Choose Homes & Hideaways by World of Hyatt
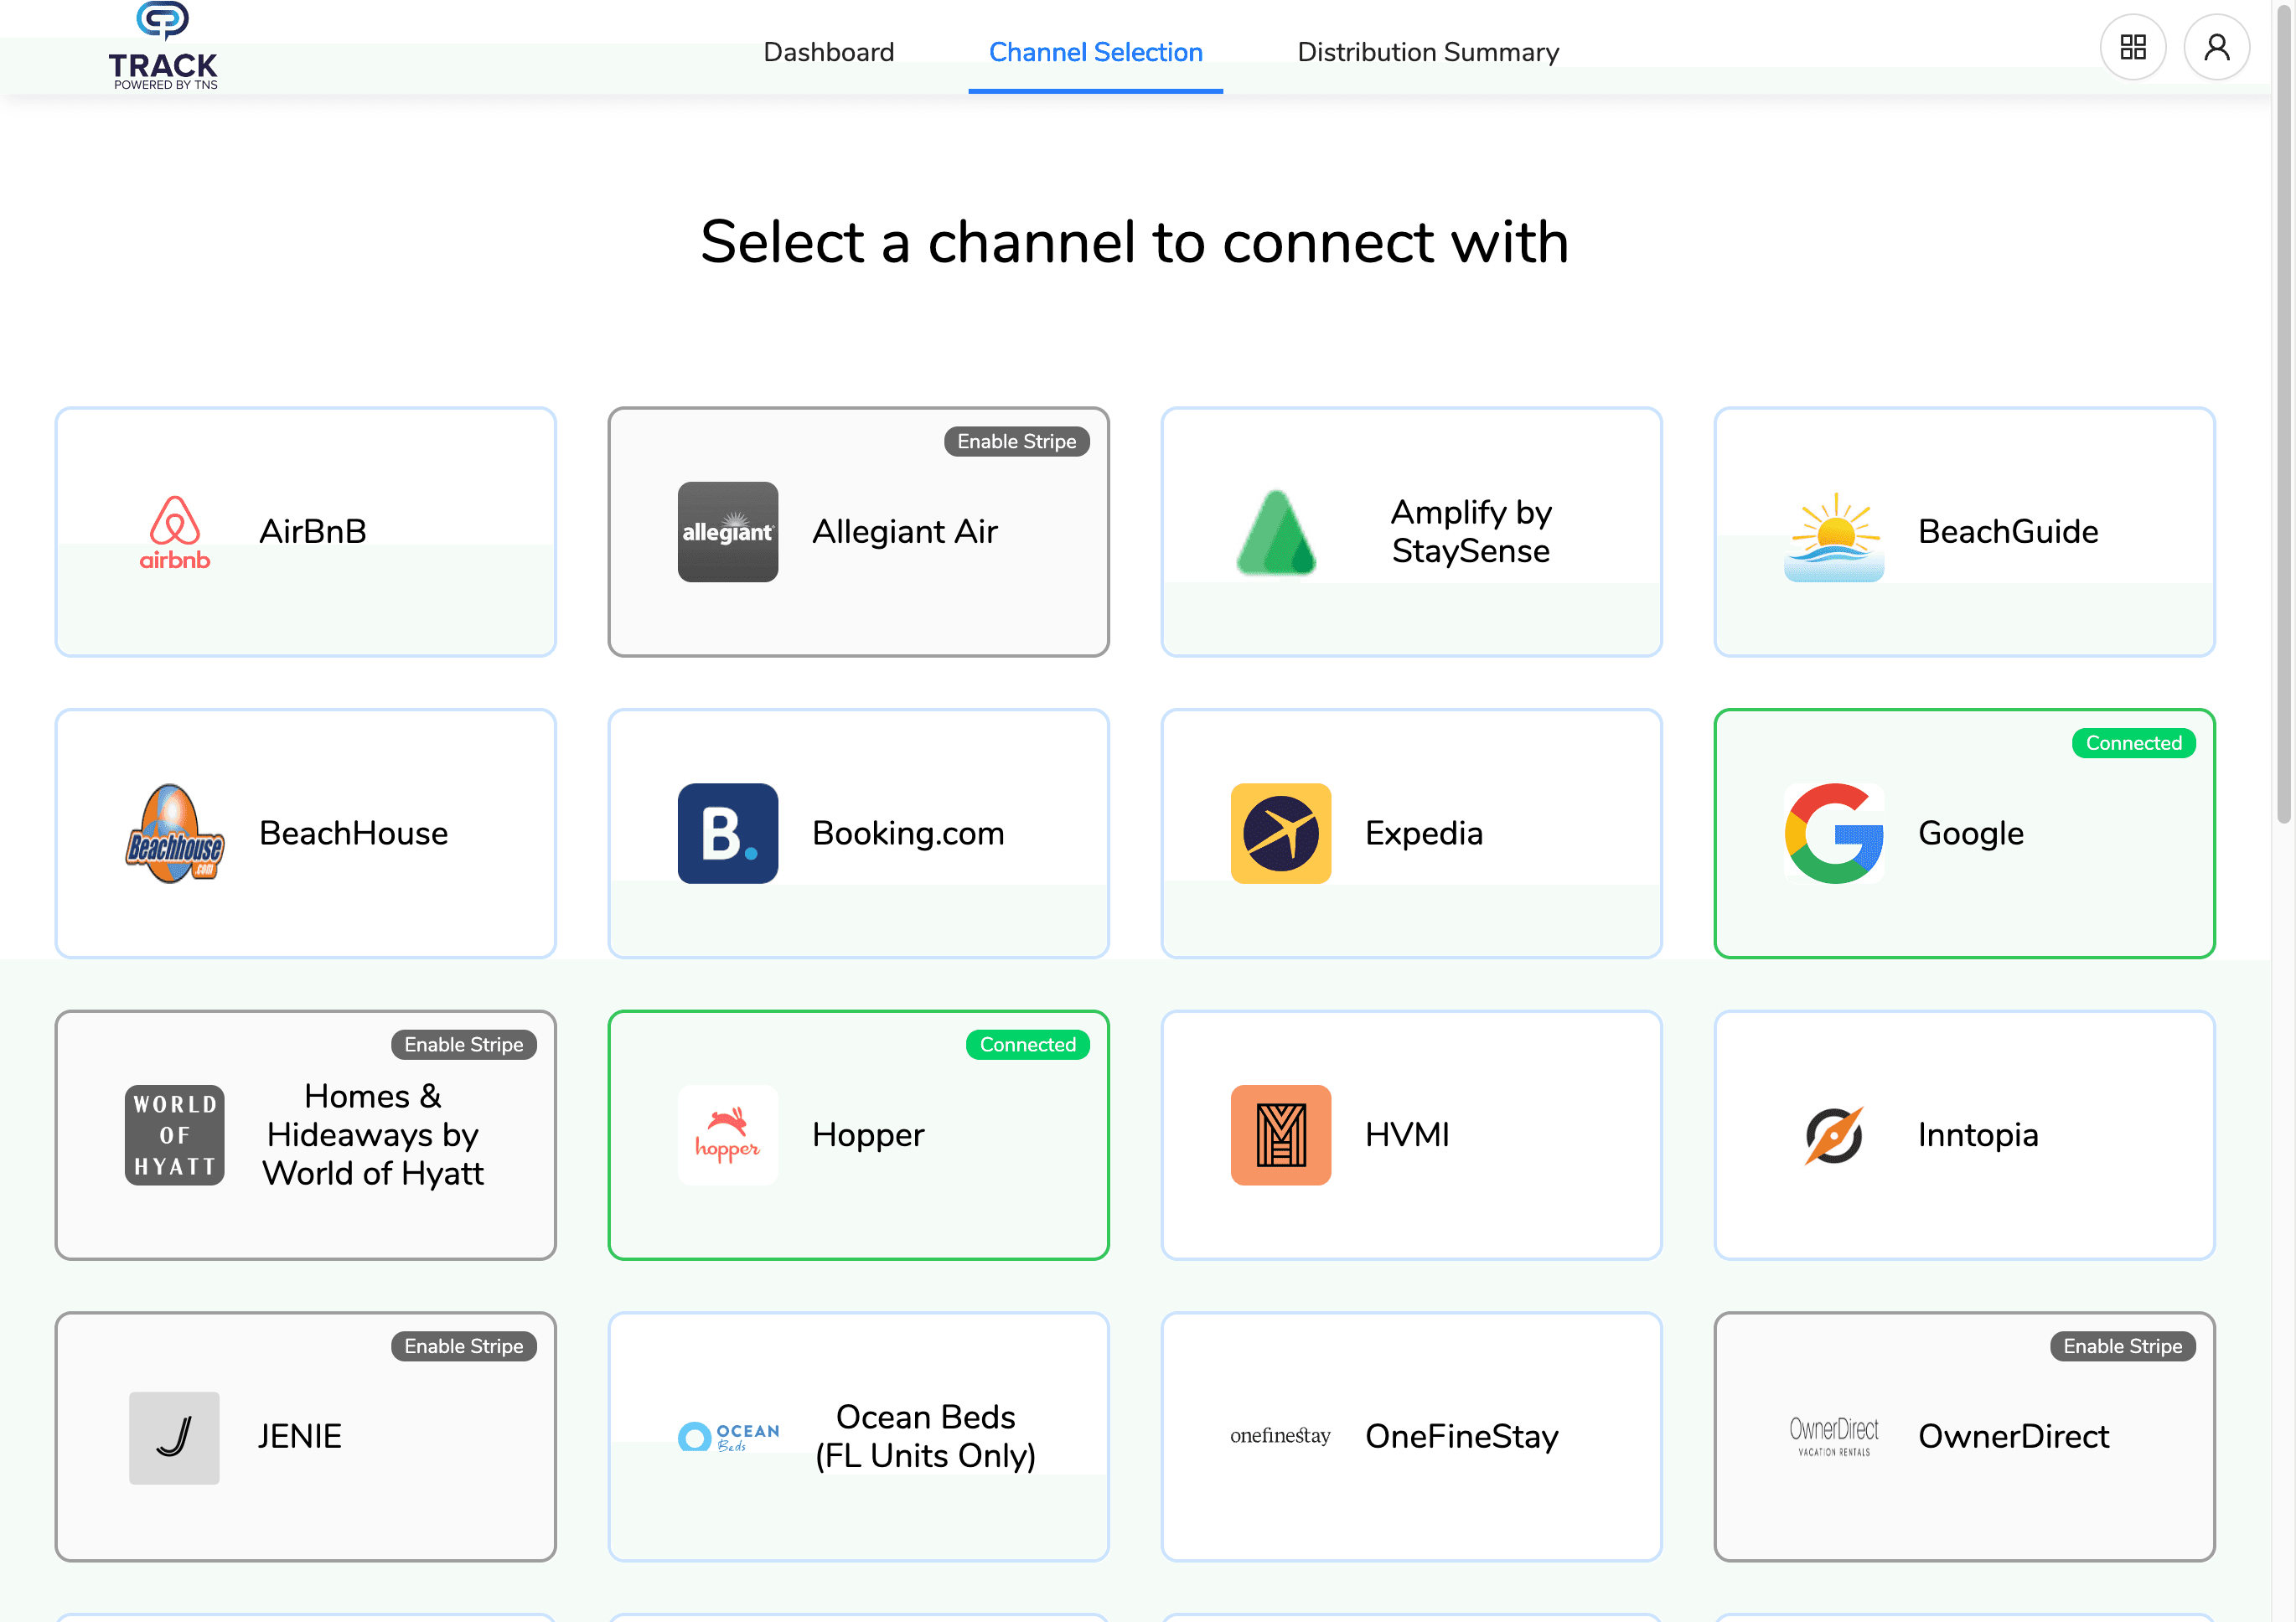Viewport: 2296px width, 1622px height. click(373, 1135)
